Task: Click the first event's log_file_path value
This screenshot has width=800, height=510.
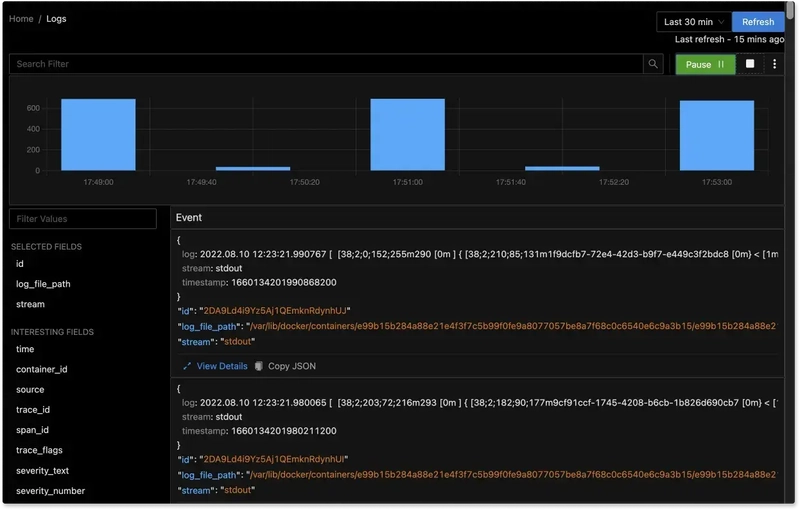Action: pos(513,326)
